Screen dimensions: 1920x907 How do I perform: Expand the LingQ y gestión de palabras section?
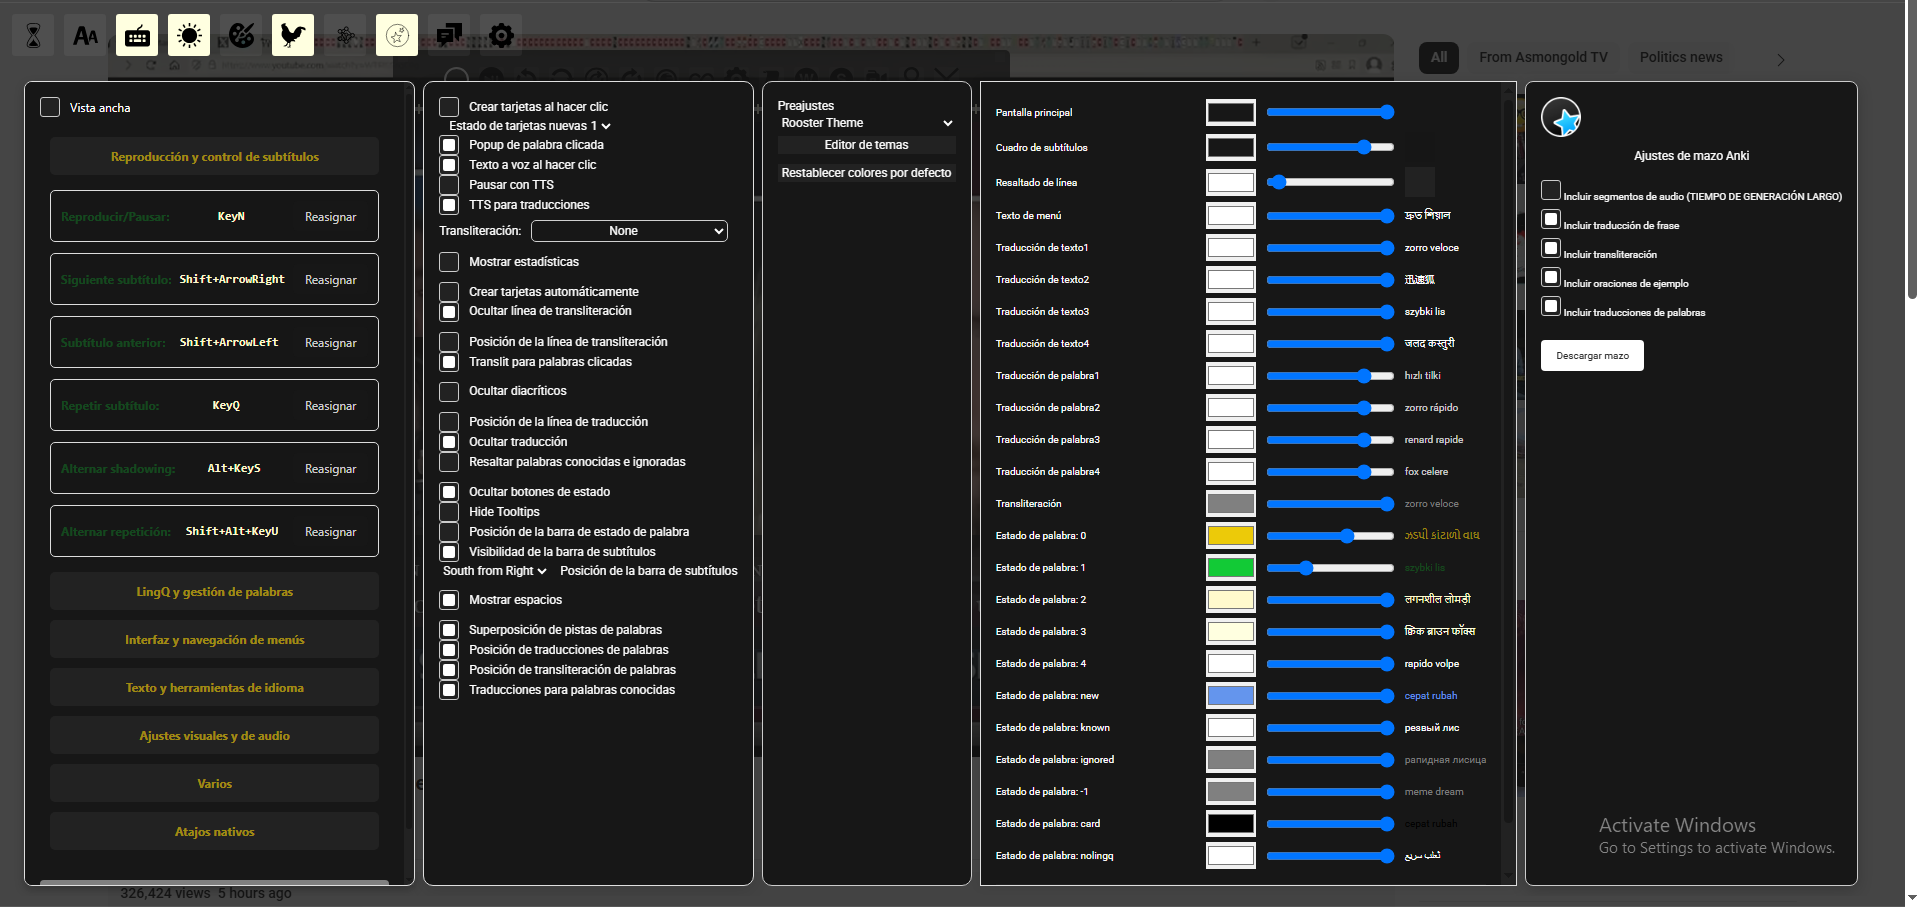point(214,592)
